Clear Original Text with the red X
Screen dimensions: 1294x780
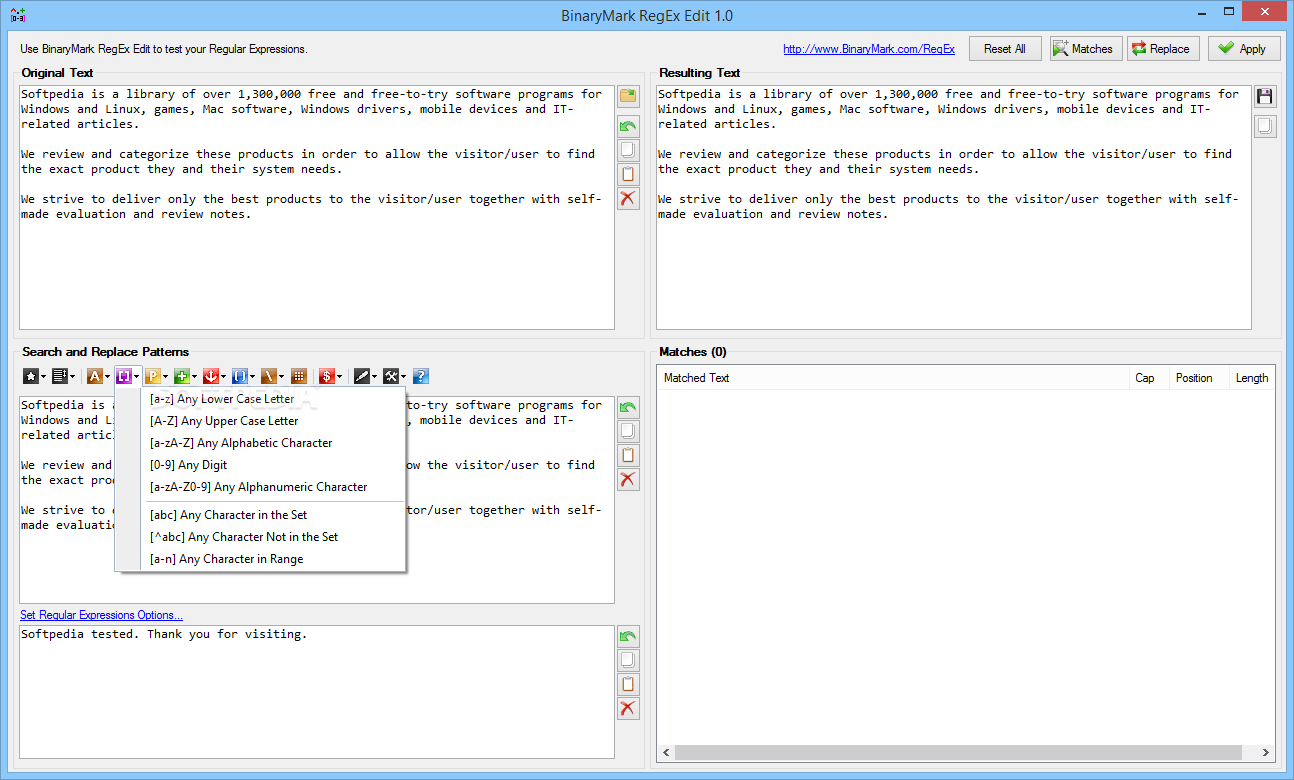coord(628,198)
